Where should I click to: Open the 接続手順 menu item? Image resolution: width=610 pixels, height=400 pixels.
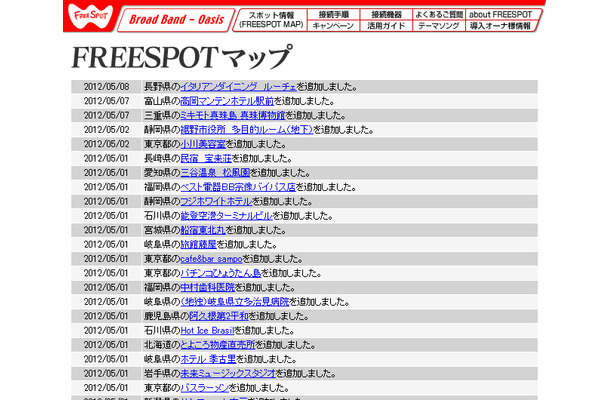click(x=334, y=14)
